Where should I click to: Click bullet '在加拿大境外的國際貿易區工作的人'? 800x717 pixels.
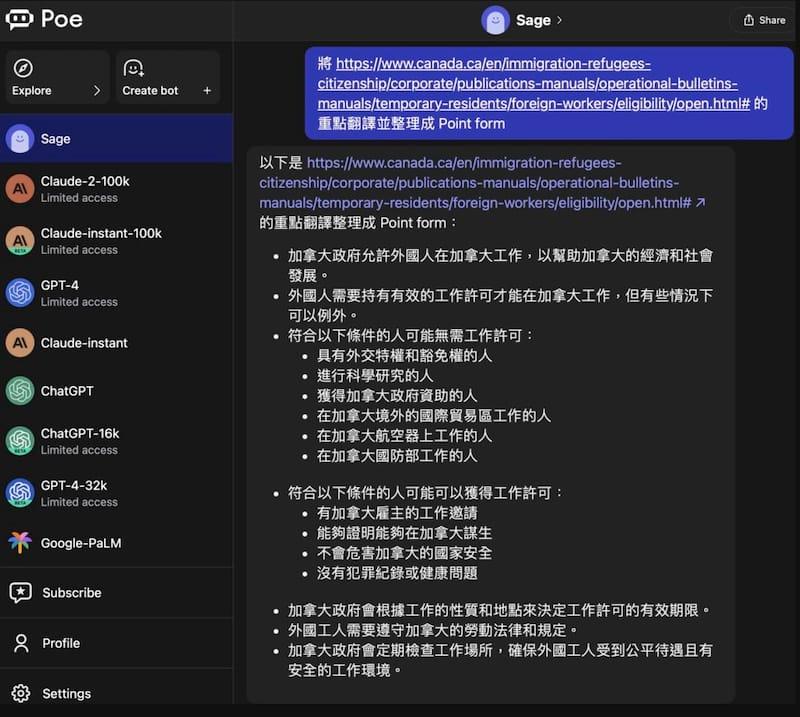(x=434, y=416)
